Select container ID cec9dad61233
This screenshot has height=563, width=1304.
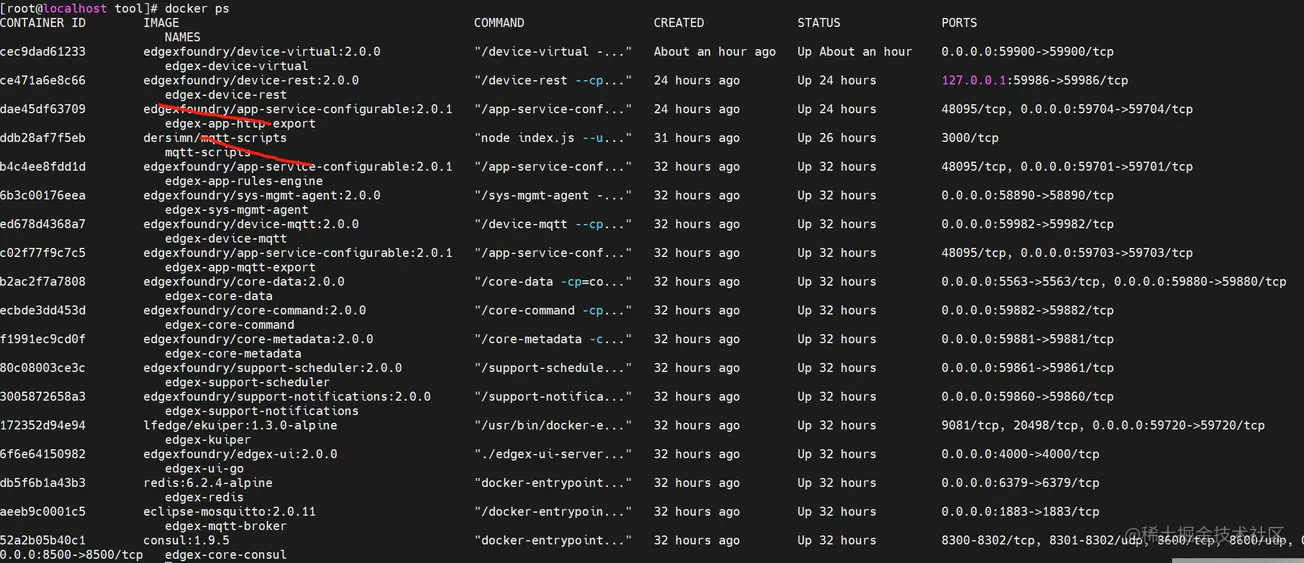click(43, 51)
